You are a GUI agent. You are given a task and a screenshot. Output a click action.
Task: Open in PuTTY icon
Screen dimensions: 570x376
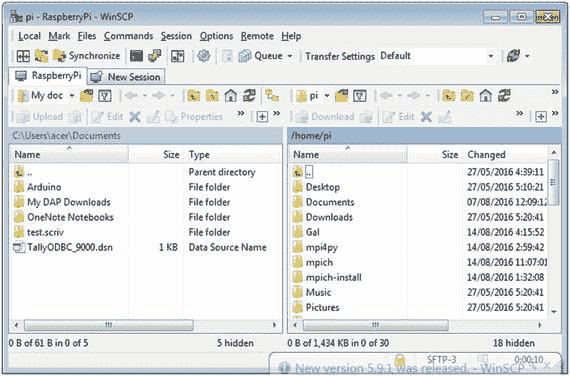pyautogui.click(x=155, y=56)
